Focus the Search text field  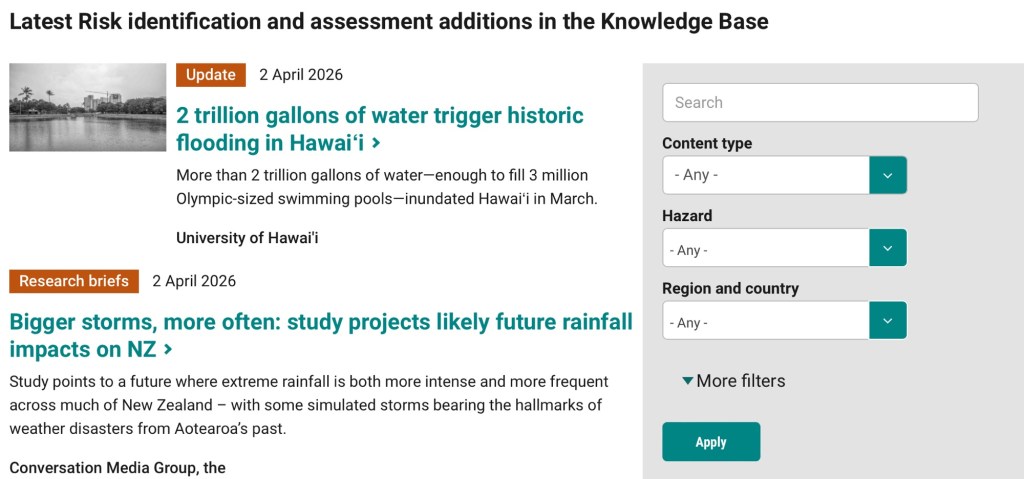820,102
